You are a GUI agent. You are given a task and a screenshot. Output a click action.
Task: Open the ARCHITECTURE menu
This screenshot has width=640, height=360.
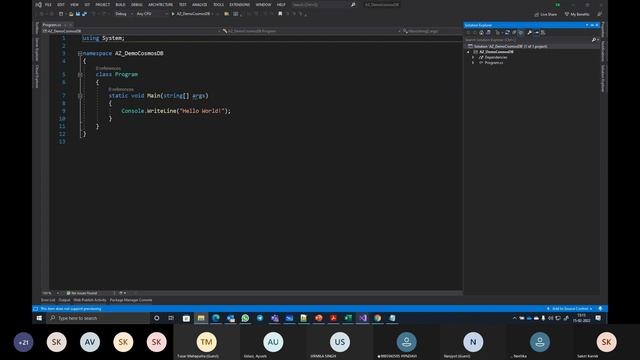click(160, 4)
